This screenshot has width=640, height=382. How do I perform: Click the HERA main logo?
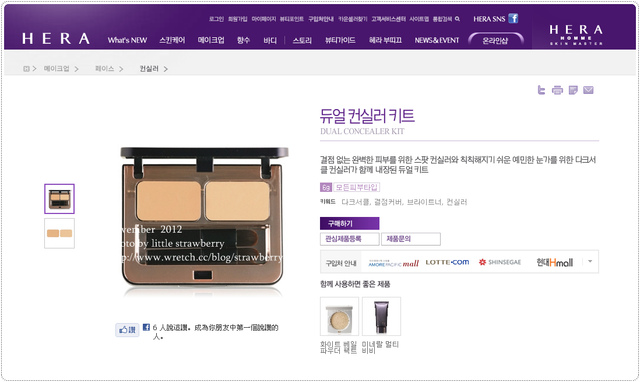(56, 39)
